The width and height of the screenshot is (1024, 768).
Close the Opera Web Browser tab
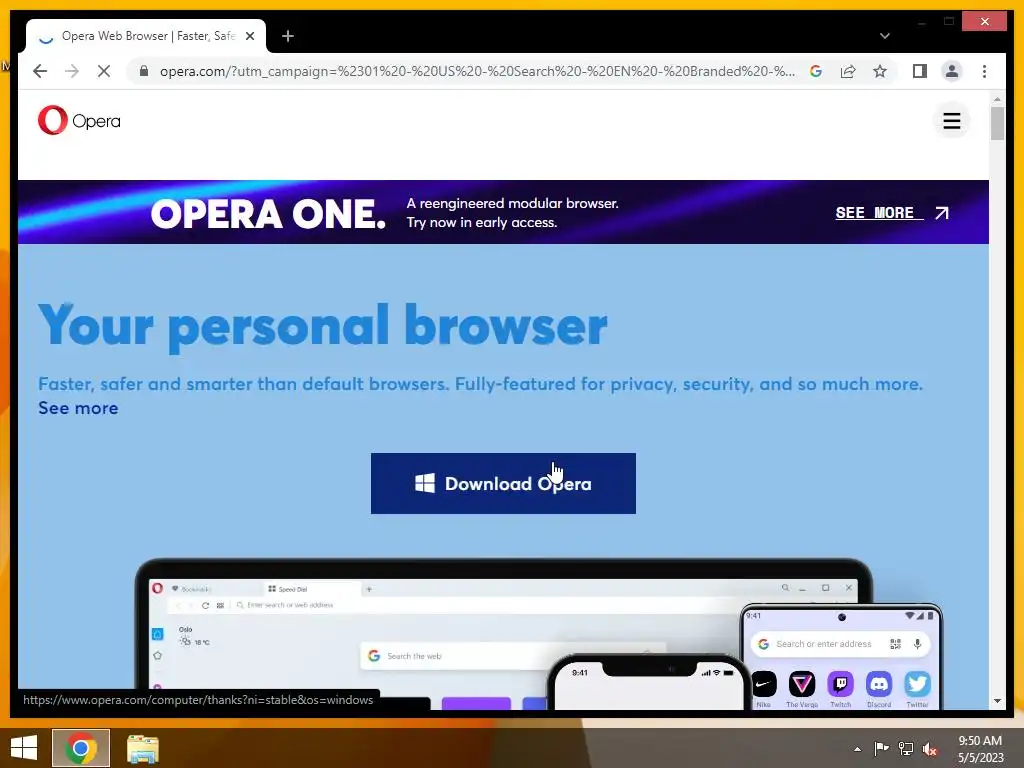pyautogui.click(x=249, y=36)
